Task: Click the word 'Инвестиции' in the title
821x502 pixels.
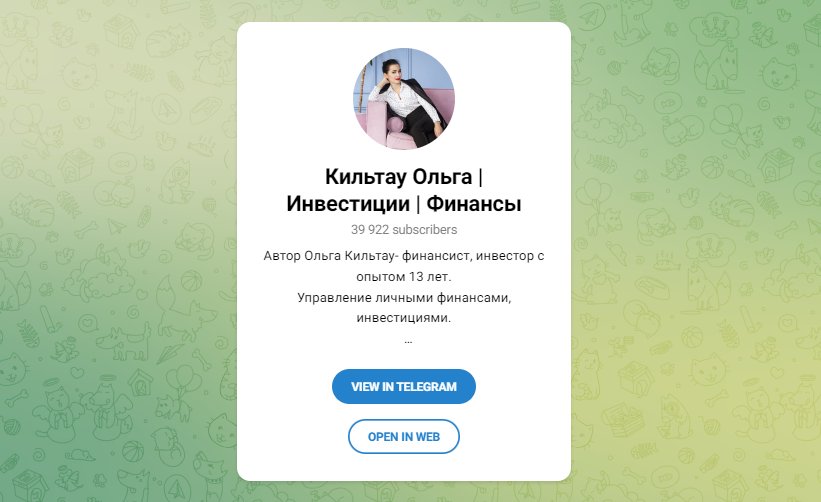Action: click(x=348, y=204)
